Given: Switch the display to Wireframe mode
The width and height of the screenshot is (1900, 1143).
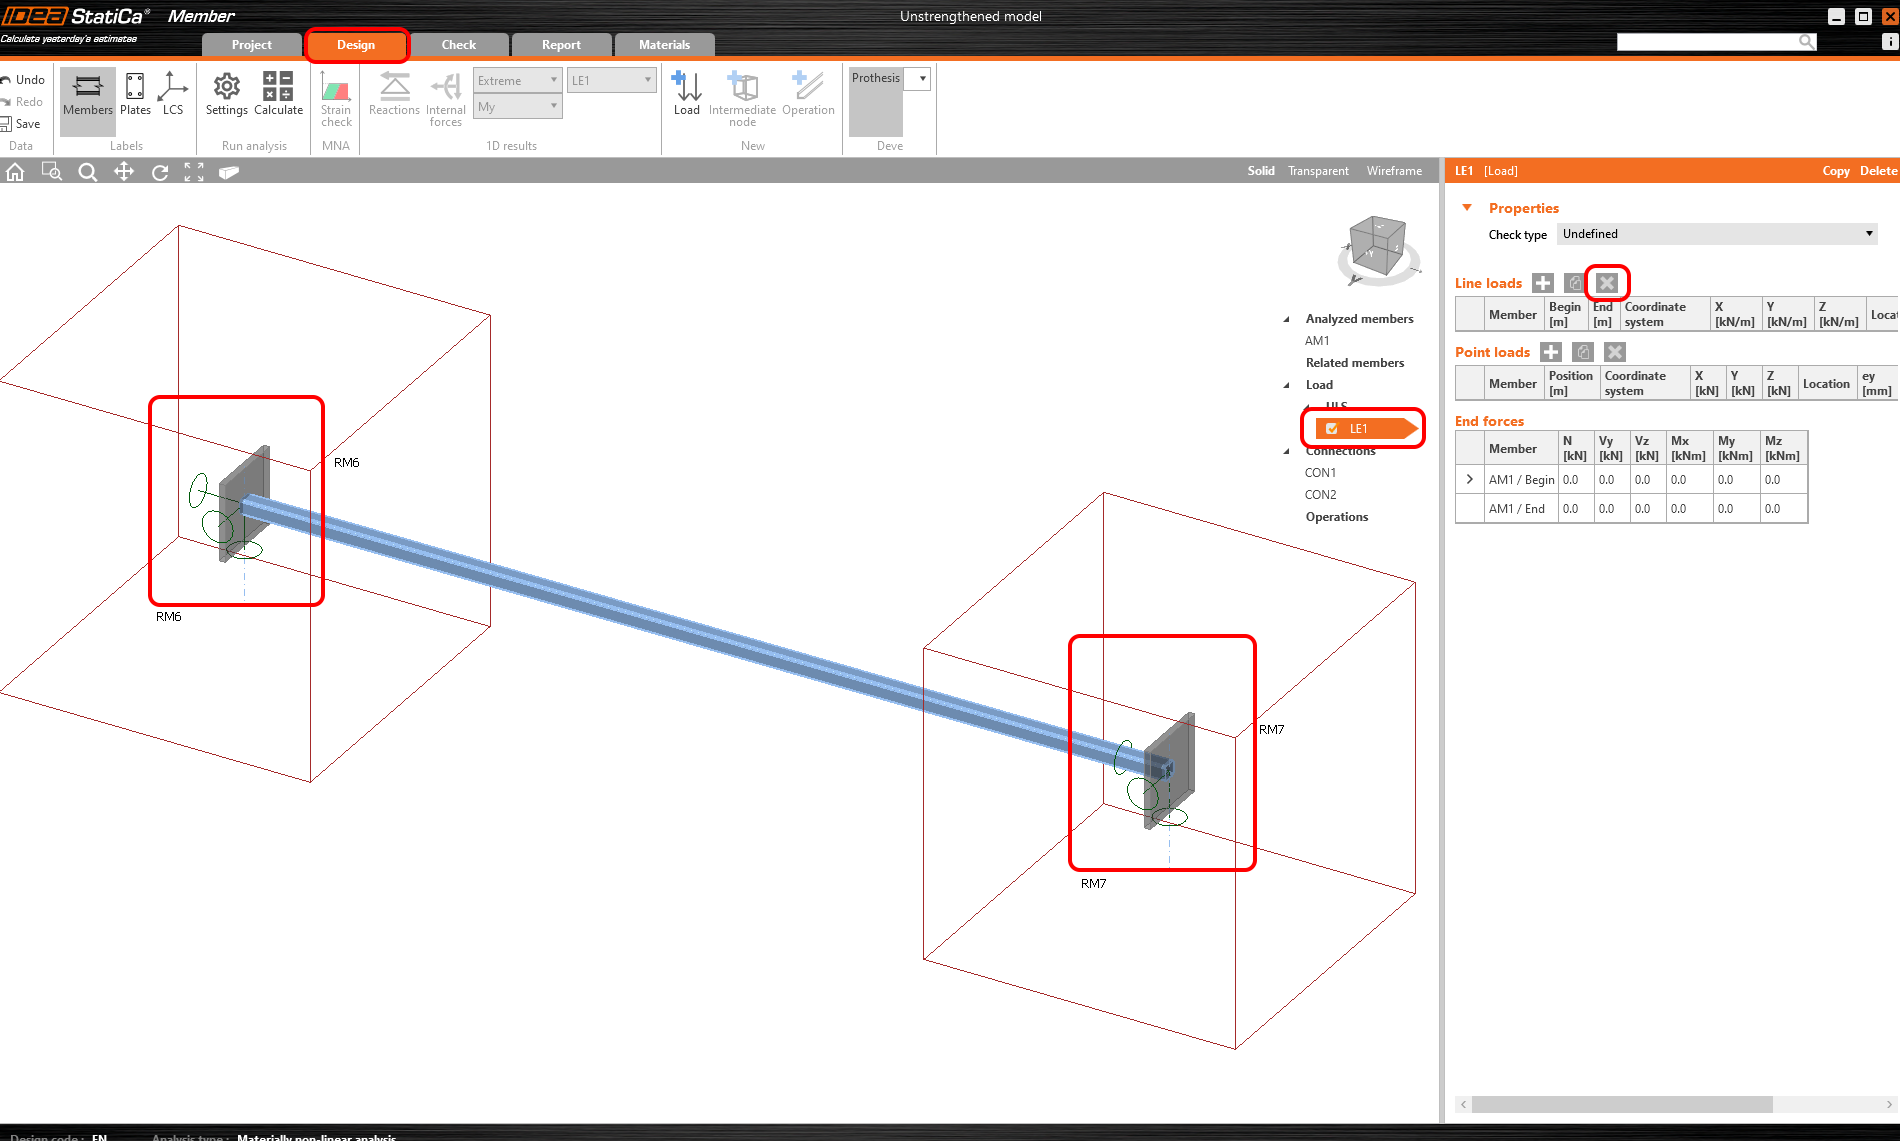Looking at the screenshot, I should coord(1394,170).
